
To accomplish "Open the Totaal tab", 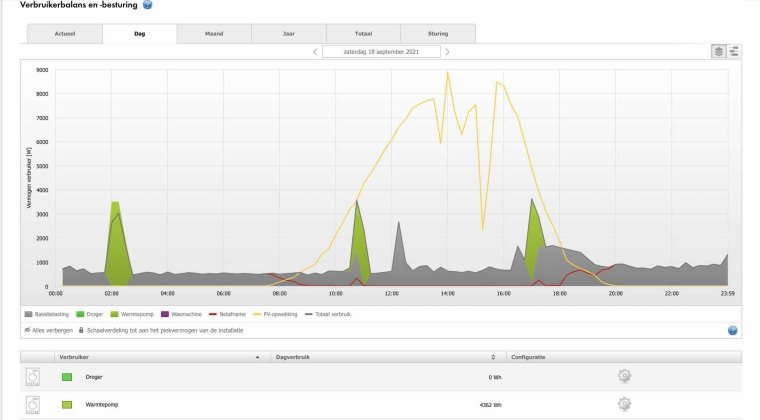I will 364,34.
